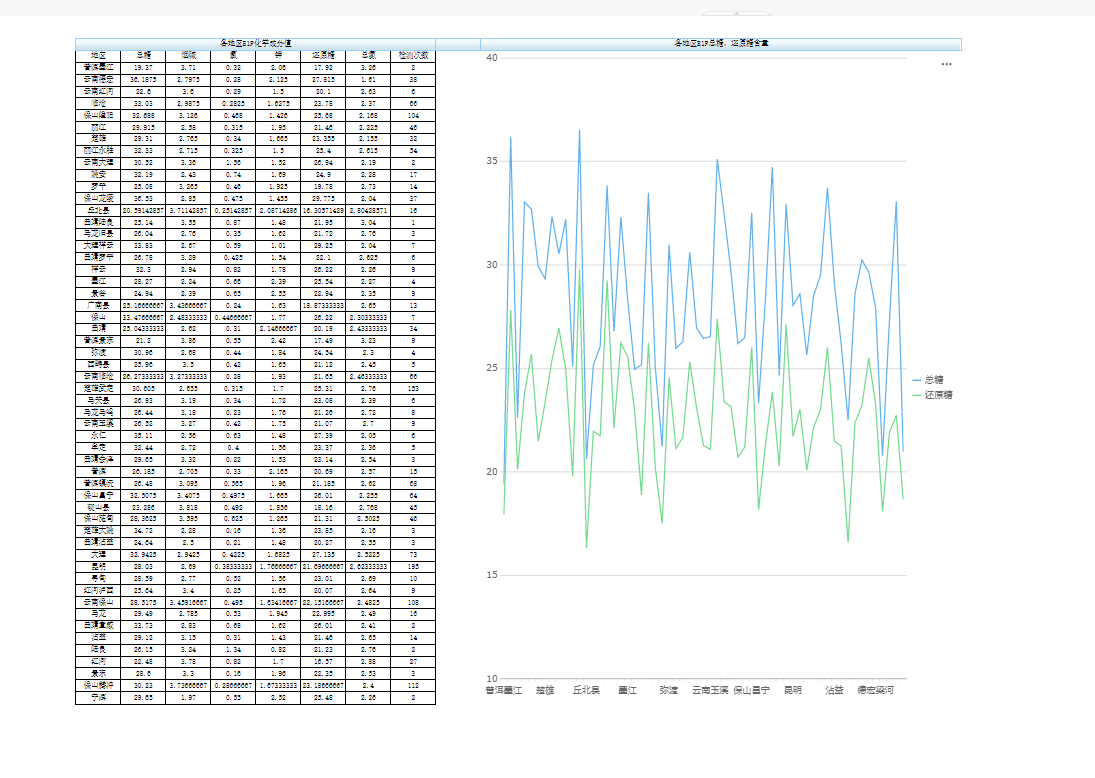The height and width of the screenshot is (778, 1095).
Task: Toggle the 总糖 series in chart legend
Action: click(x=928, y=380)
